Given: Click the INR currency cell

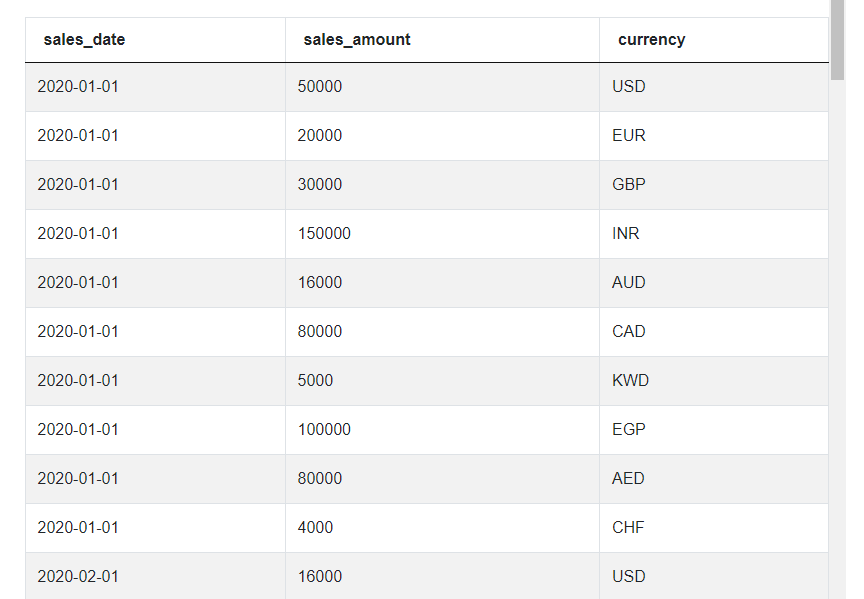Looking at the screenshot, I should pyautogui.click(x=714, y=234).
